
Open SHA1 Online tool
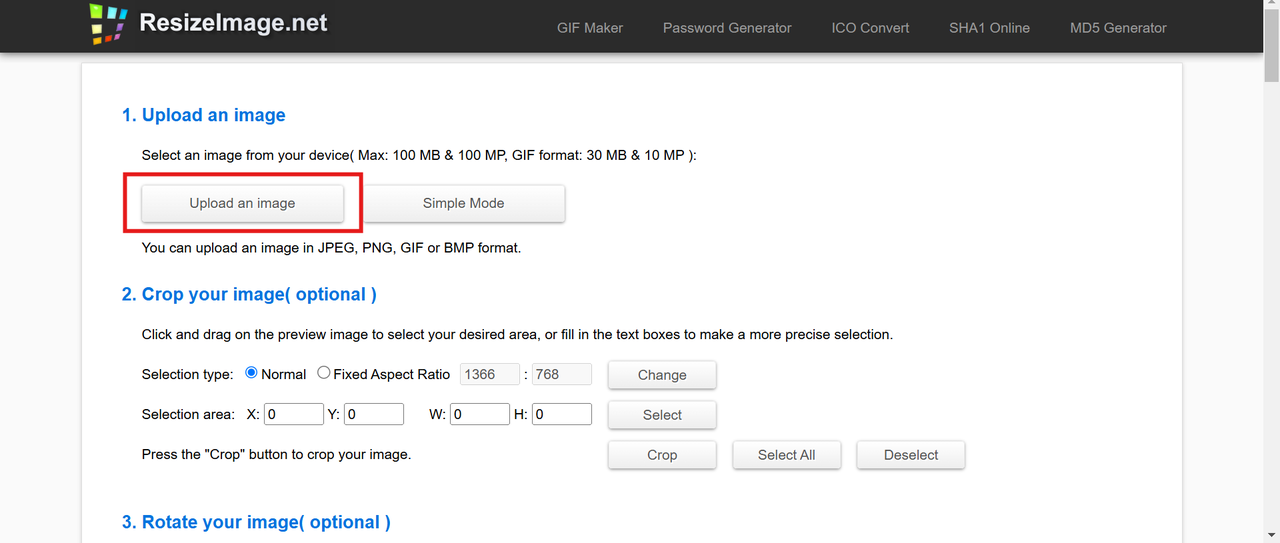click(989, 28)
